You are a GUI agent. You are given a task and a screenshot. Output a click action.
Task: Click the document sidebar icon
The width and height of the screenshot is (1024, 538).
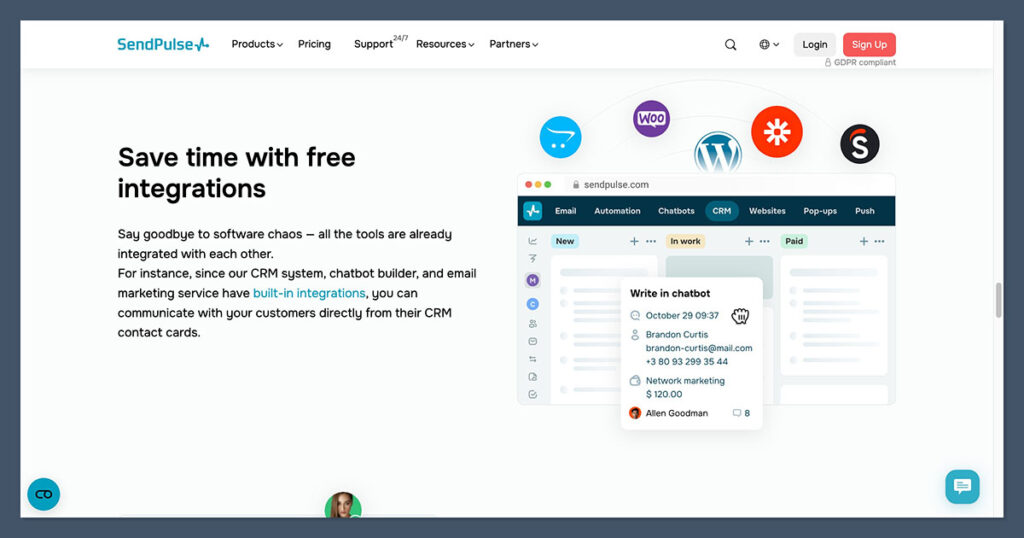click(x=533, y=377)
